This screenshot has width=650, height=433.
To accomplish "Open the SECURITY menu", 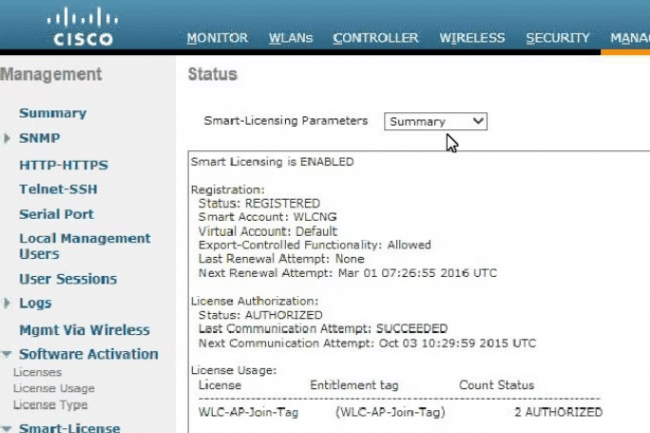I will pyautogui.click(x=558, y=38).
